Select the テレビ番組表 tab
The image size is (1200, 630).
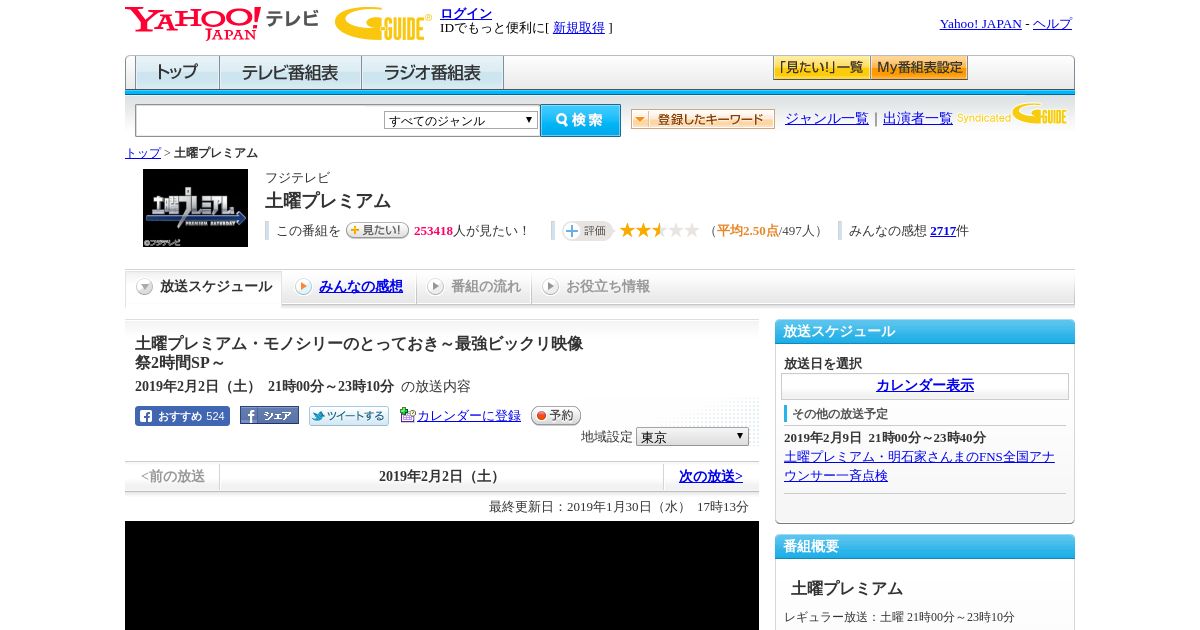click(290, 73)
